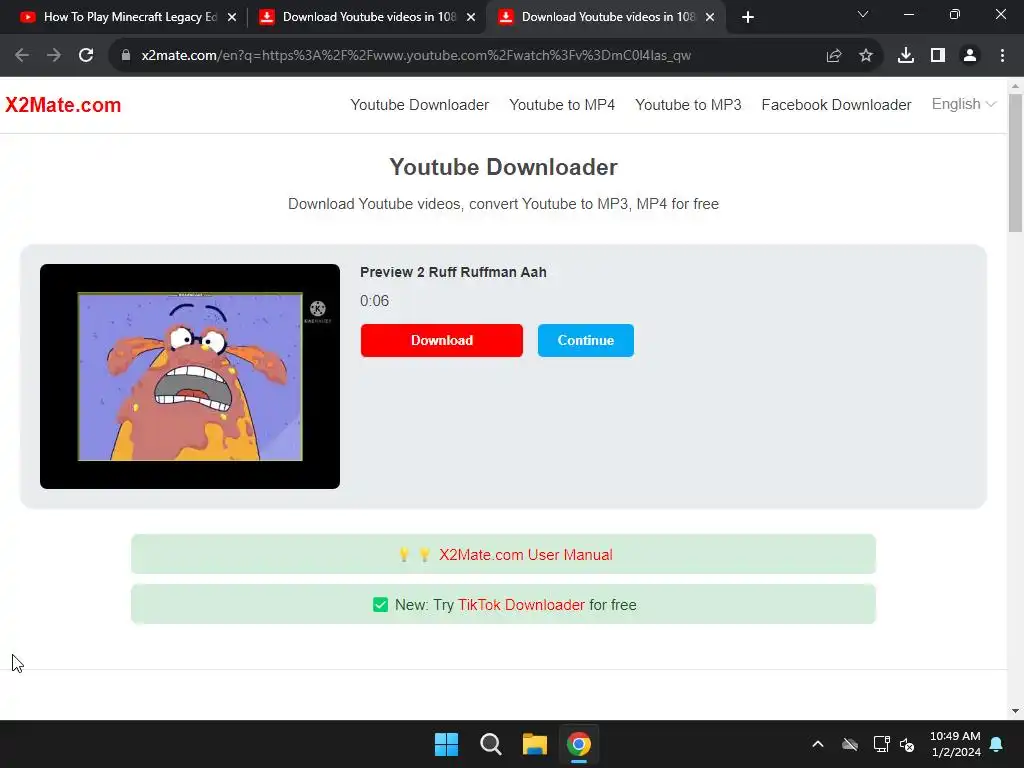Click the green checkmark icon beside New
Viewport: 1024px width, 768px height.
pos(380,605)
